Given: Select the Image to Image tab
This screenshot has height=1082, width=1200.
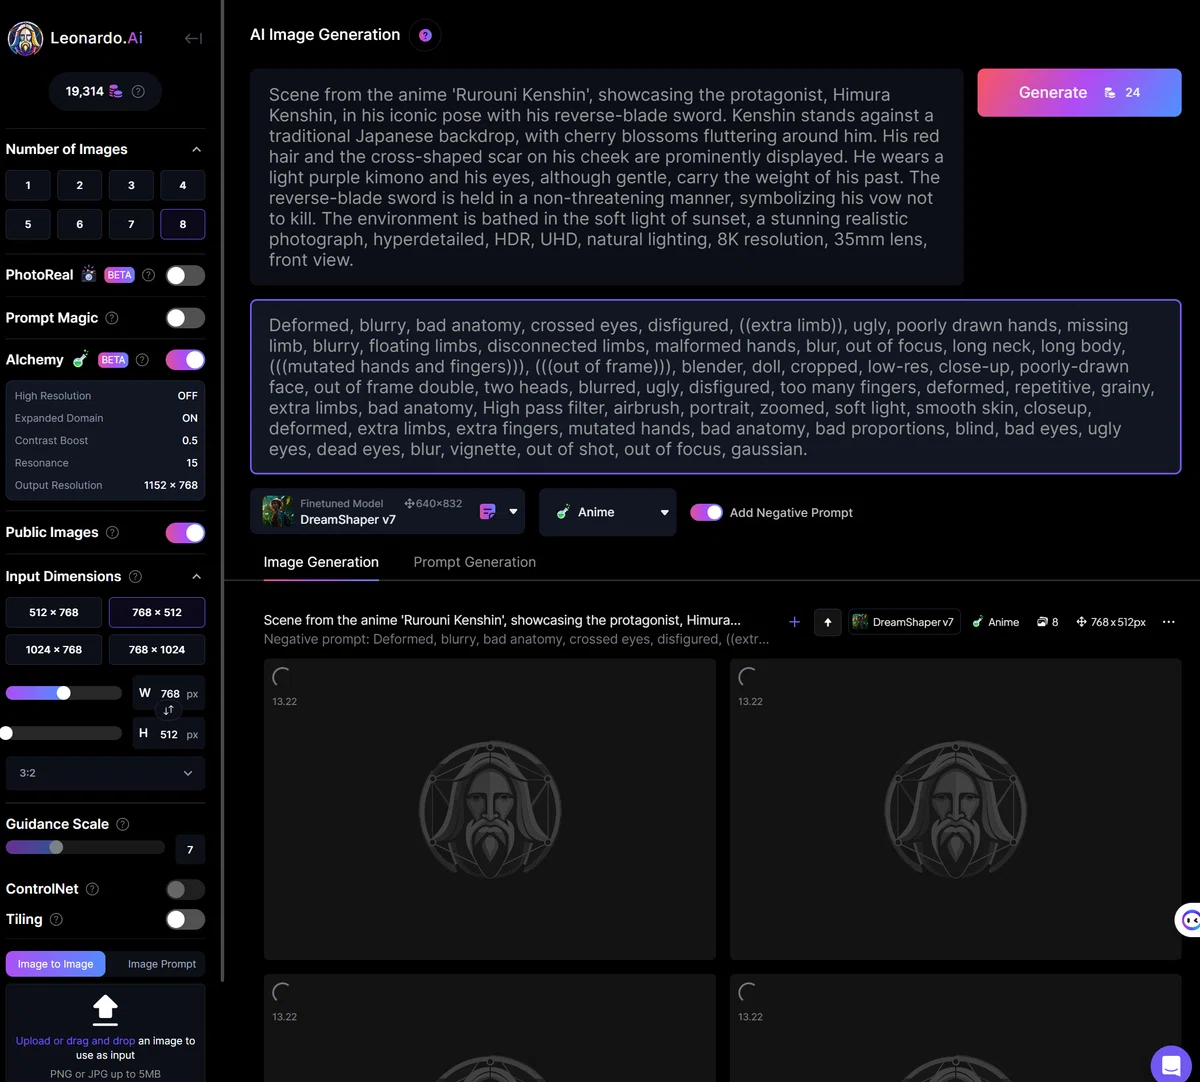Looking at the screenshot, I should [x=55, y=964].
